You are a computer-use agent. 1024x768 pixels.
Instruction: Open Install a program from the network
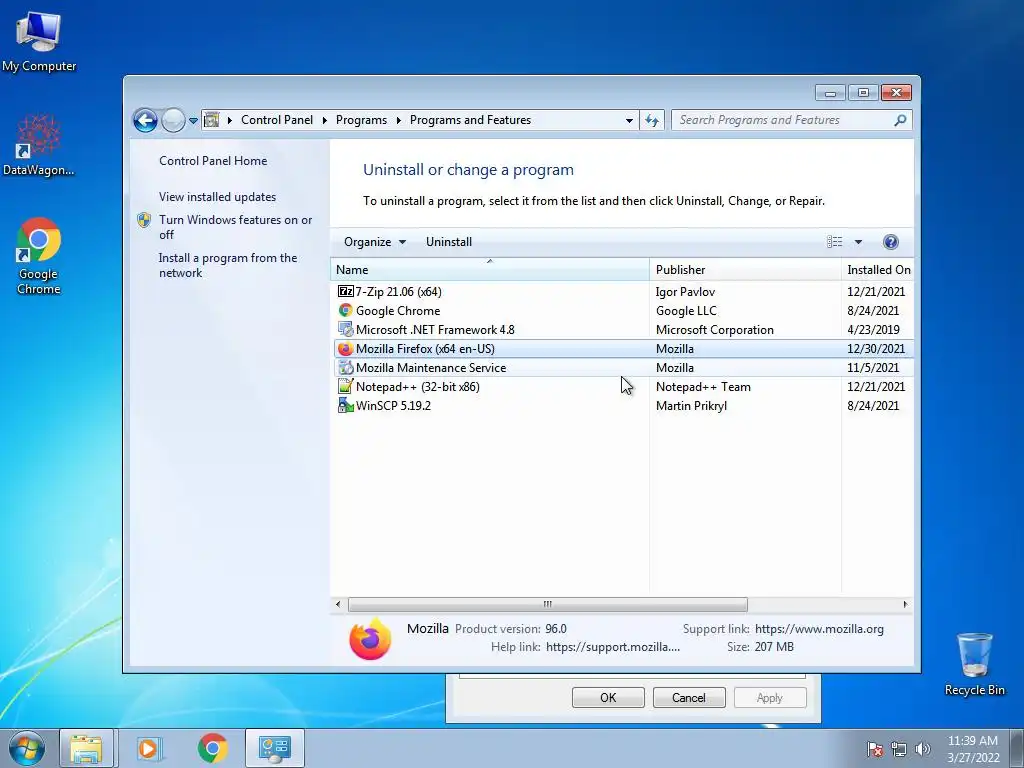(228, 265)
